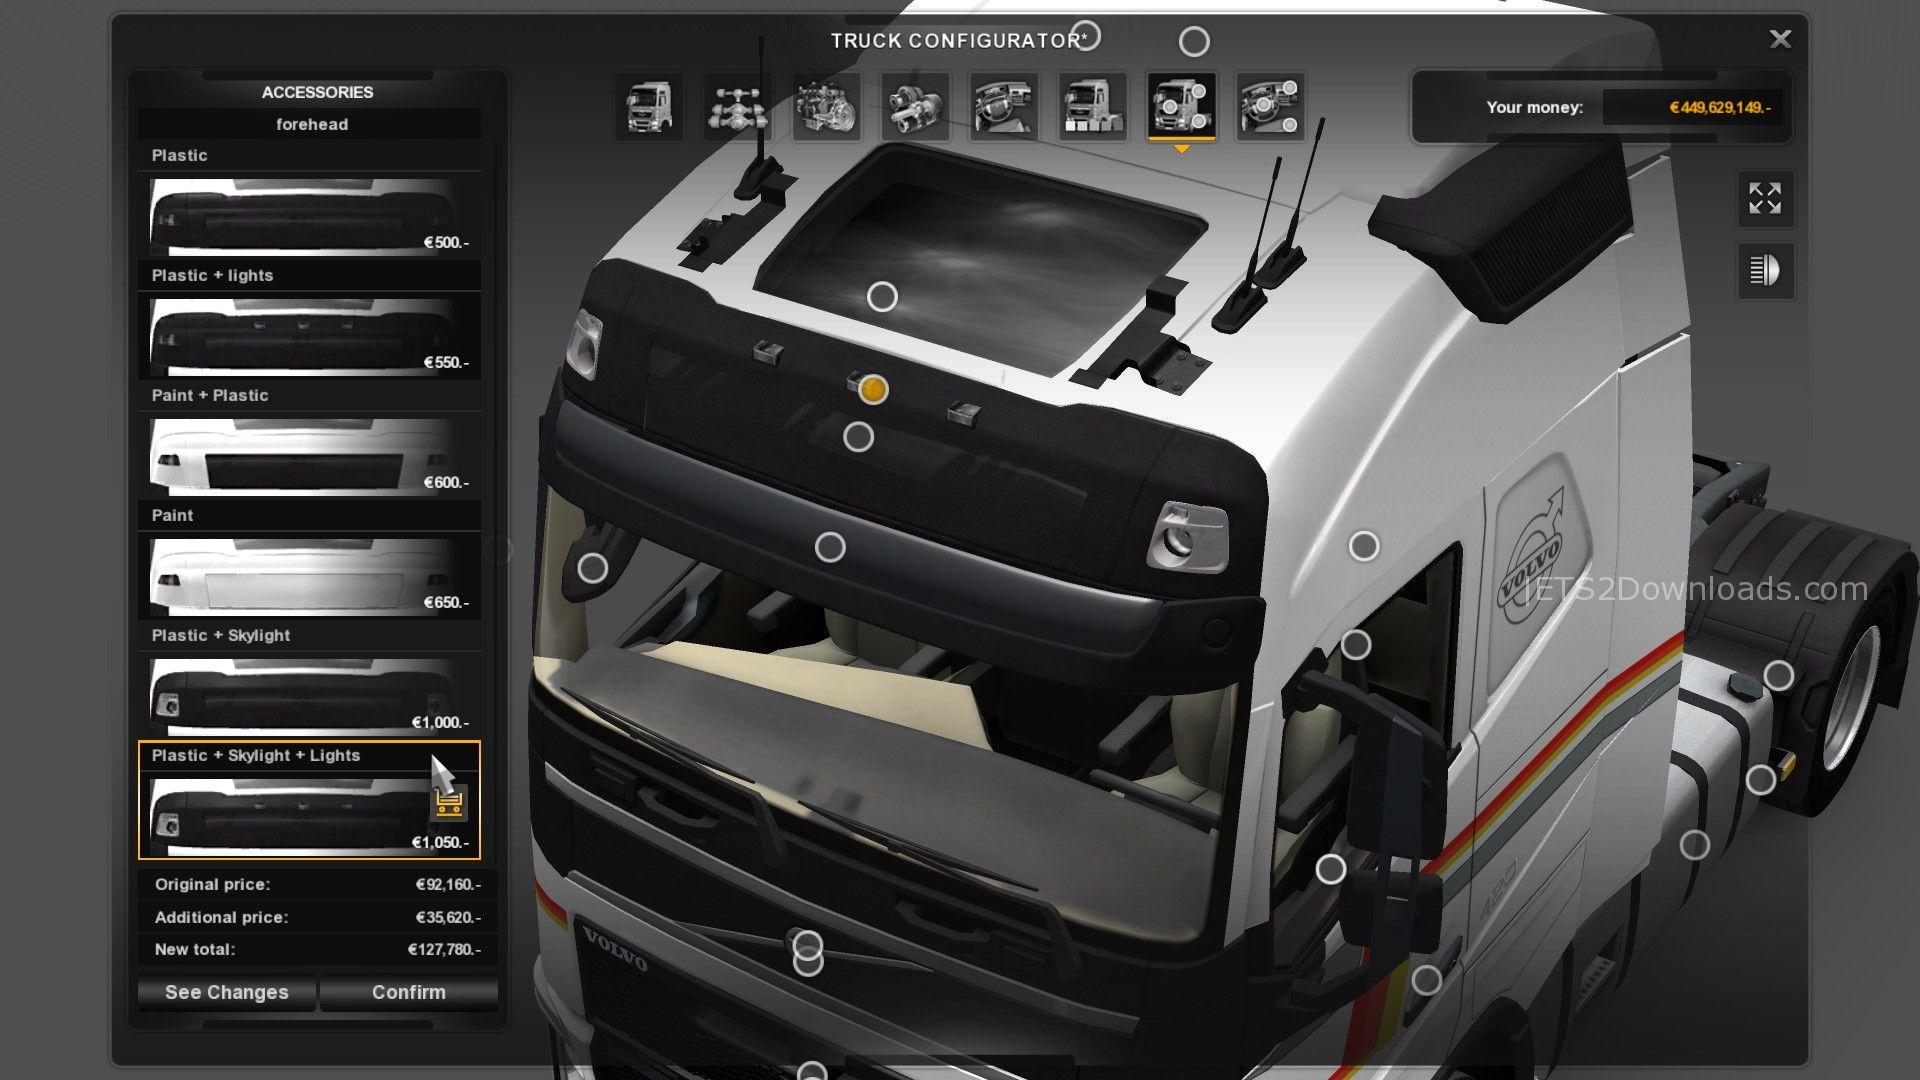The image size is (1920, 1080).
Task: Open the paint job category icon
Action: point(1092,106)
